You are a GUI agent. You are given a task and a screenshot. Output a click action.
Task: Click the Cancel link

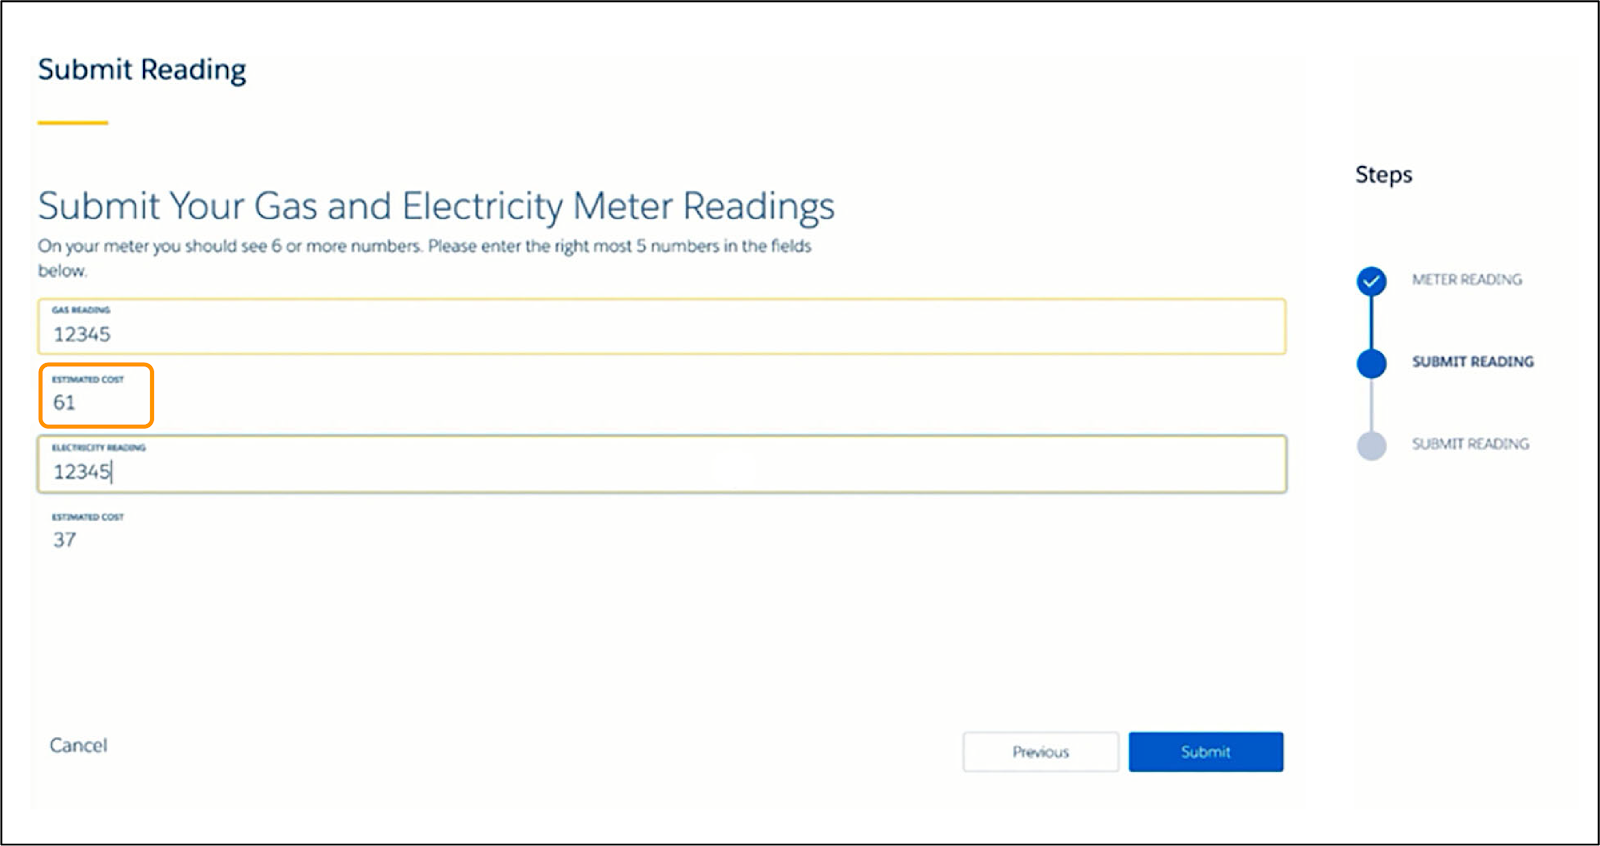coord(77,745)
